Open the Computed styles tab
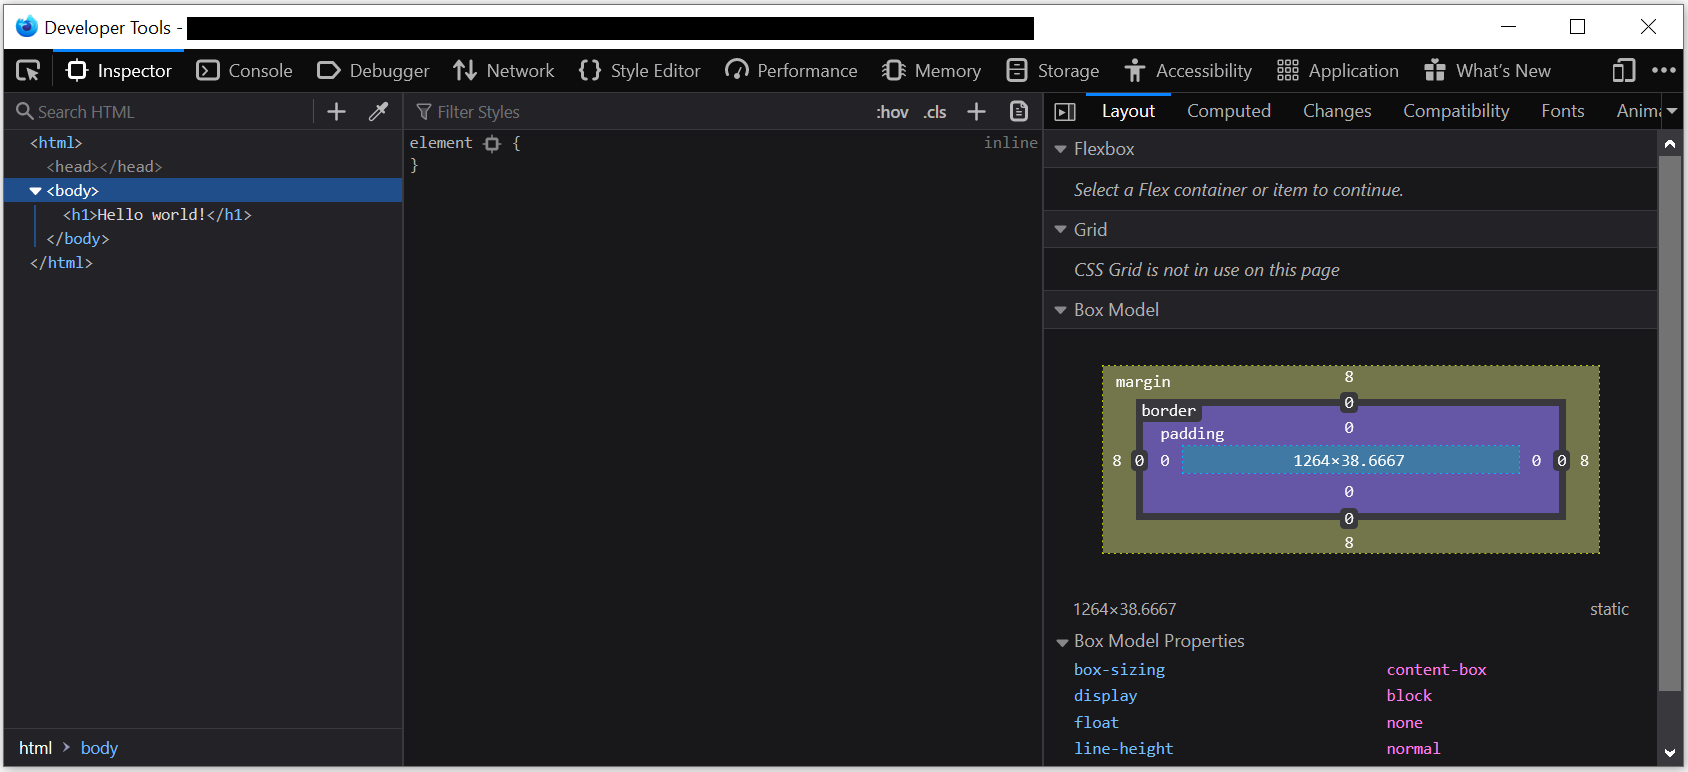1688x772 pixels. click(x=1228, y=111)
